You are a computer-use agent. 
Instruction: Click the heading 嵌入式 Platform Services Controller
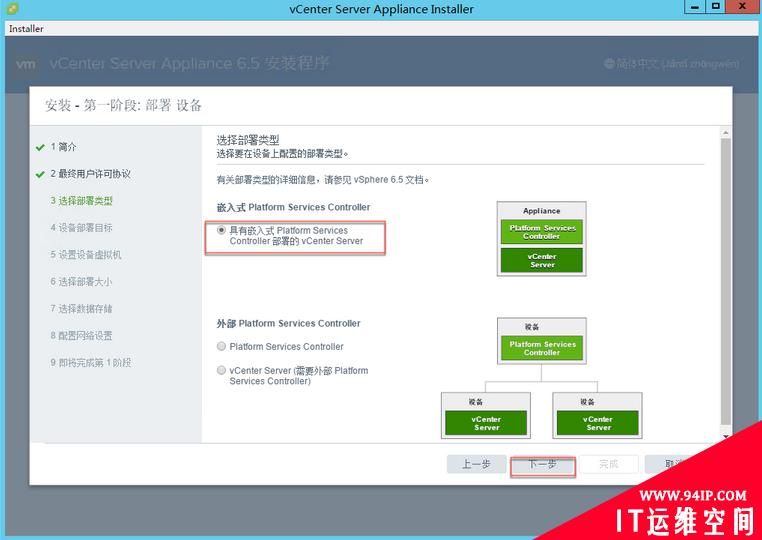coord(294,207)
